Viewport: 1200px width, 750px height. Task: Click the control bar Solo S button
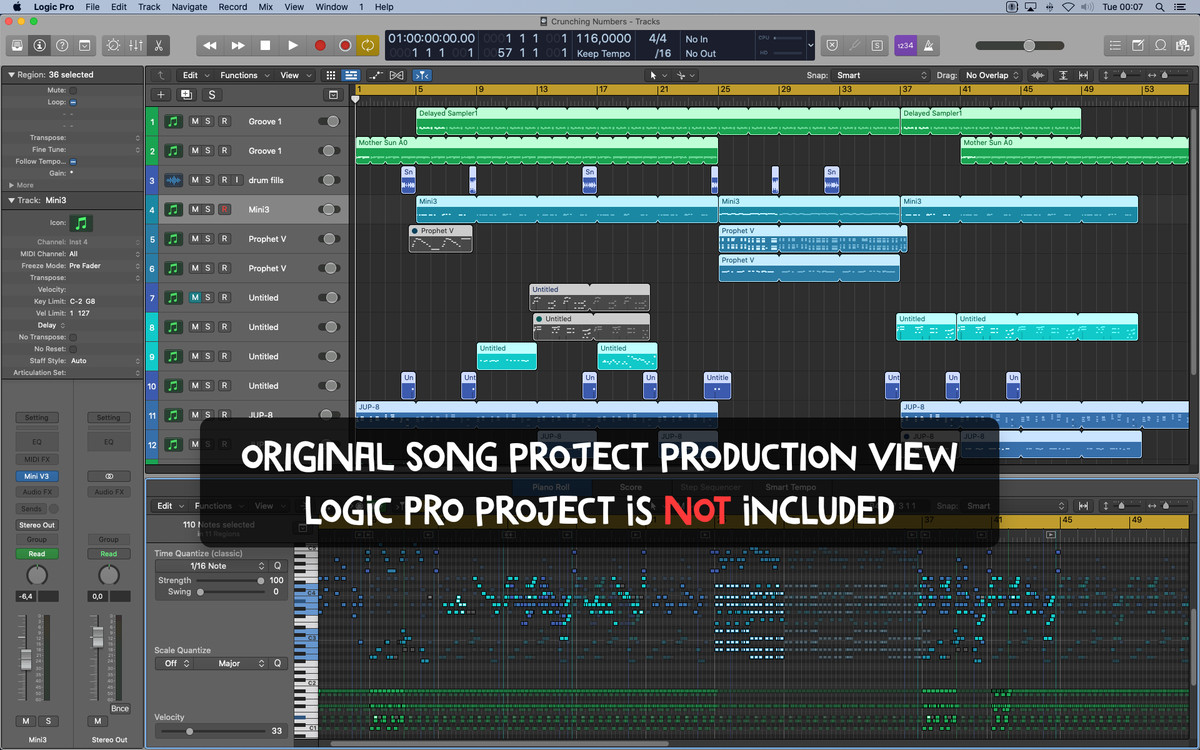tap(877, 45)
